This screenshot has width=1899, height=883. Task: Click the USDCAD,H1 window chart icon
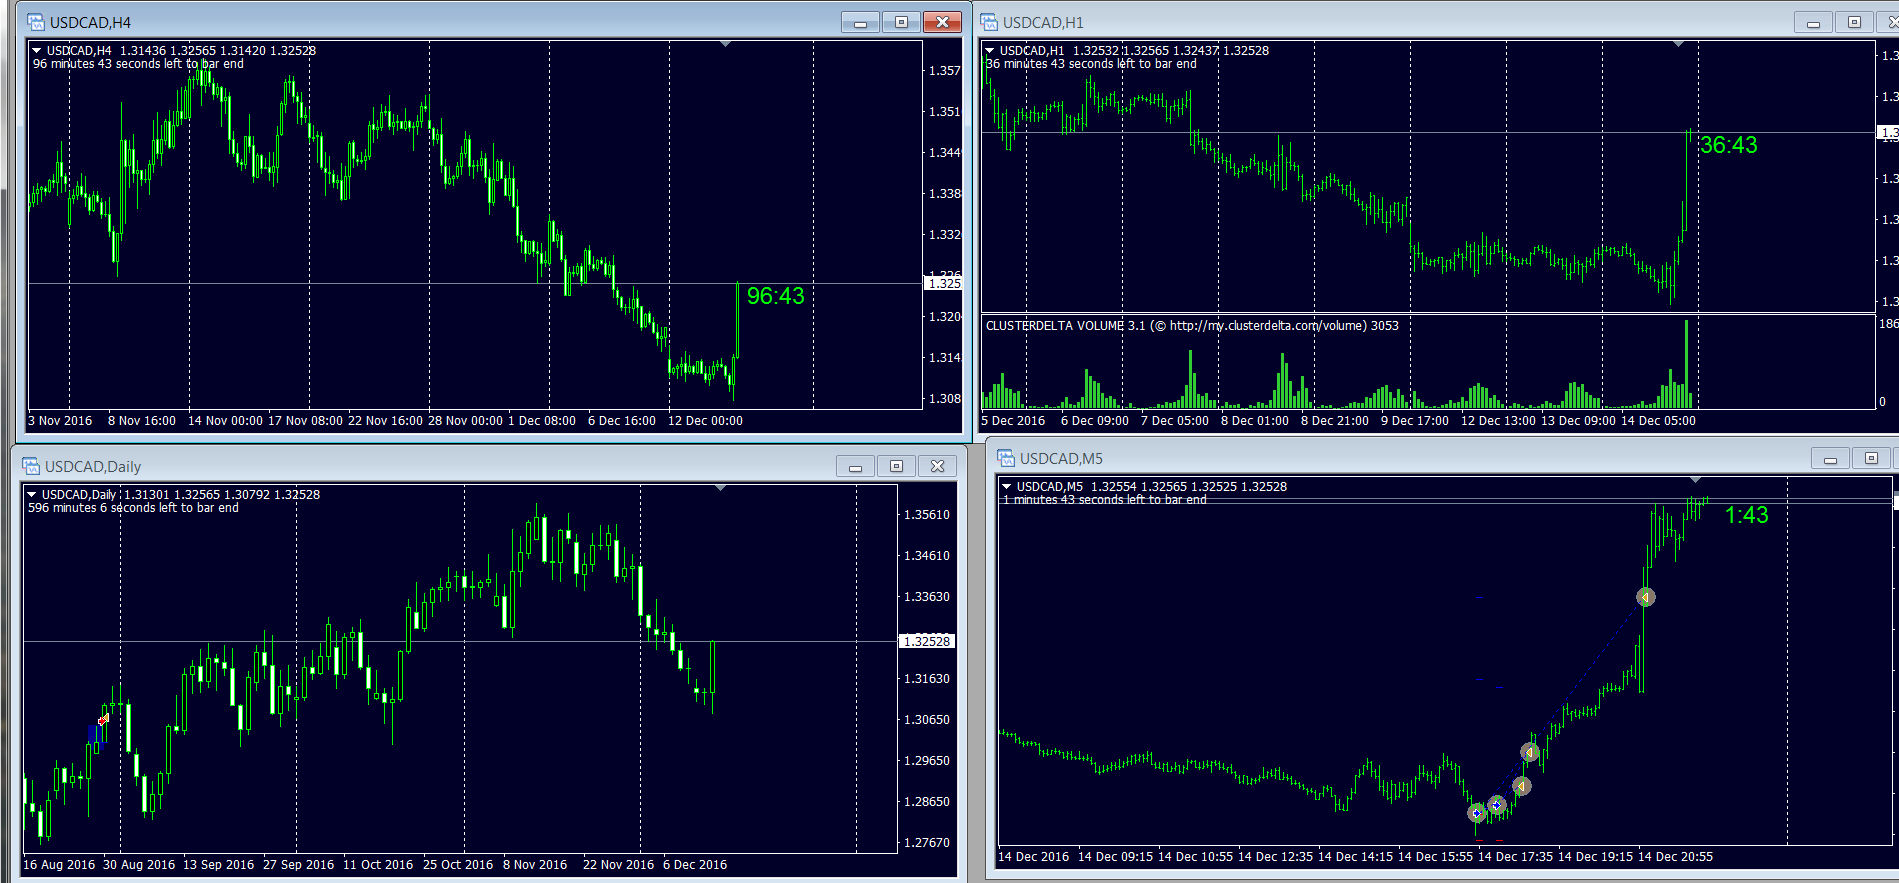pos(989,22)
